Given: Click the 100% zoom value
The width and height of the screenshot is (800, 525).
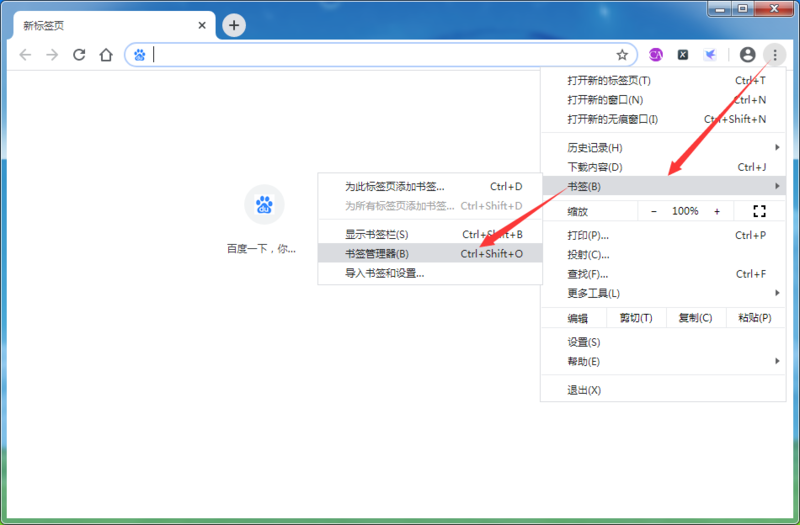Looking at the screenshot, I should pyautogui.click(x=685, y=211).
